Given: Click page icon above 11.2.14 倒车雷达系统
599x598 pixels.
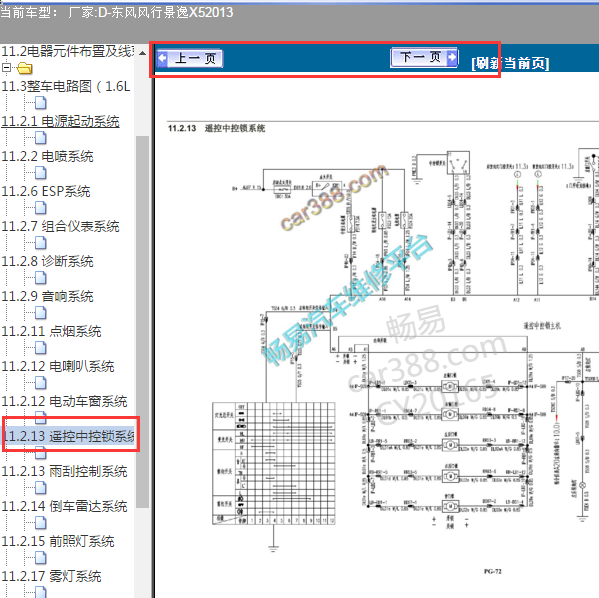Looking at the screenshot, I should pos(40,488).
